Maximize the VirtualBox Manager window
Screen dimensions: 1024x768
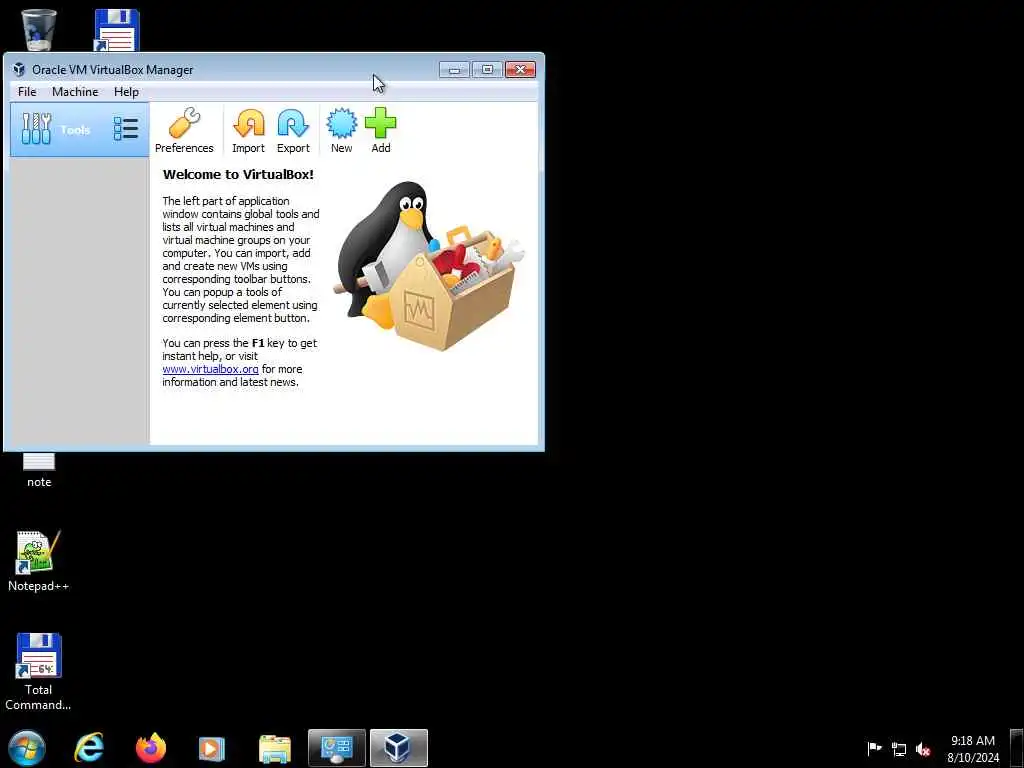pos(487,69)
